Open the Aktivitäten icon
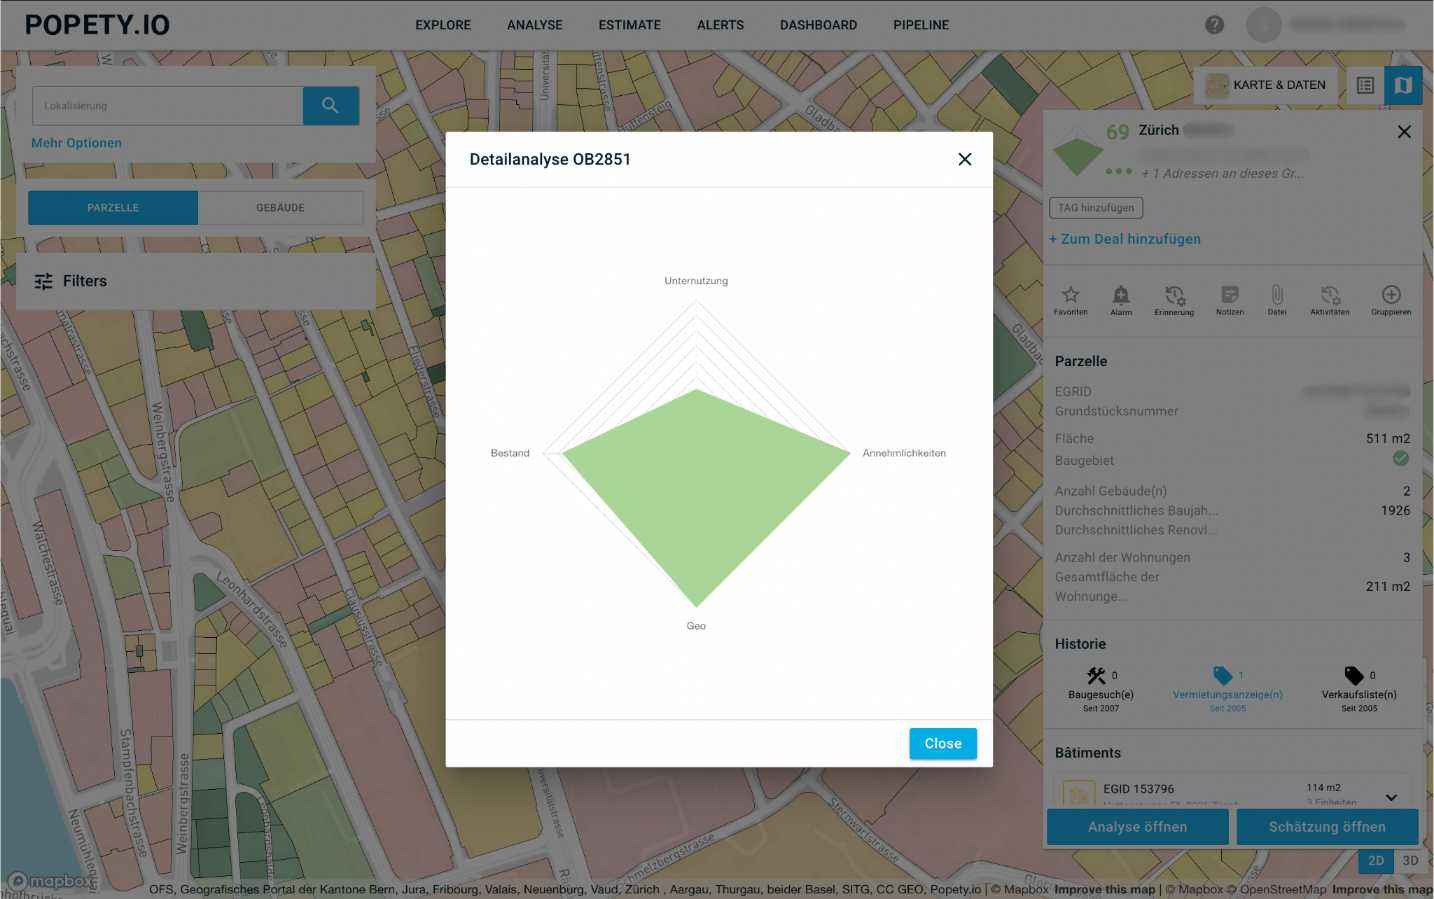1434x899 pixels. coord(1329,295)
